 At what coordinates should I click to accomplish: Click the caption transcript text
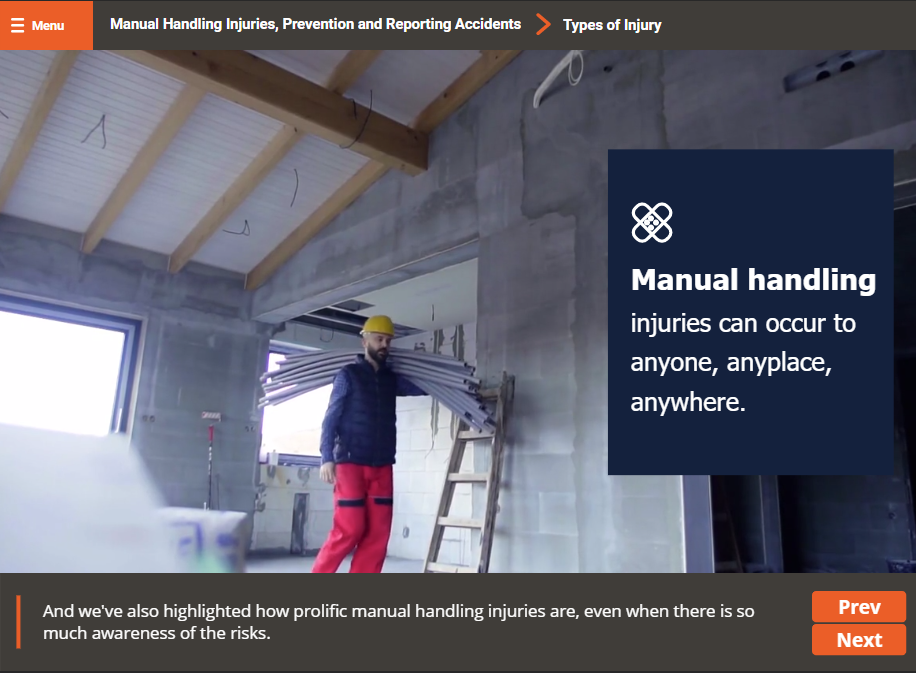[398, 622]
